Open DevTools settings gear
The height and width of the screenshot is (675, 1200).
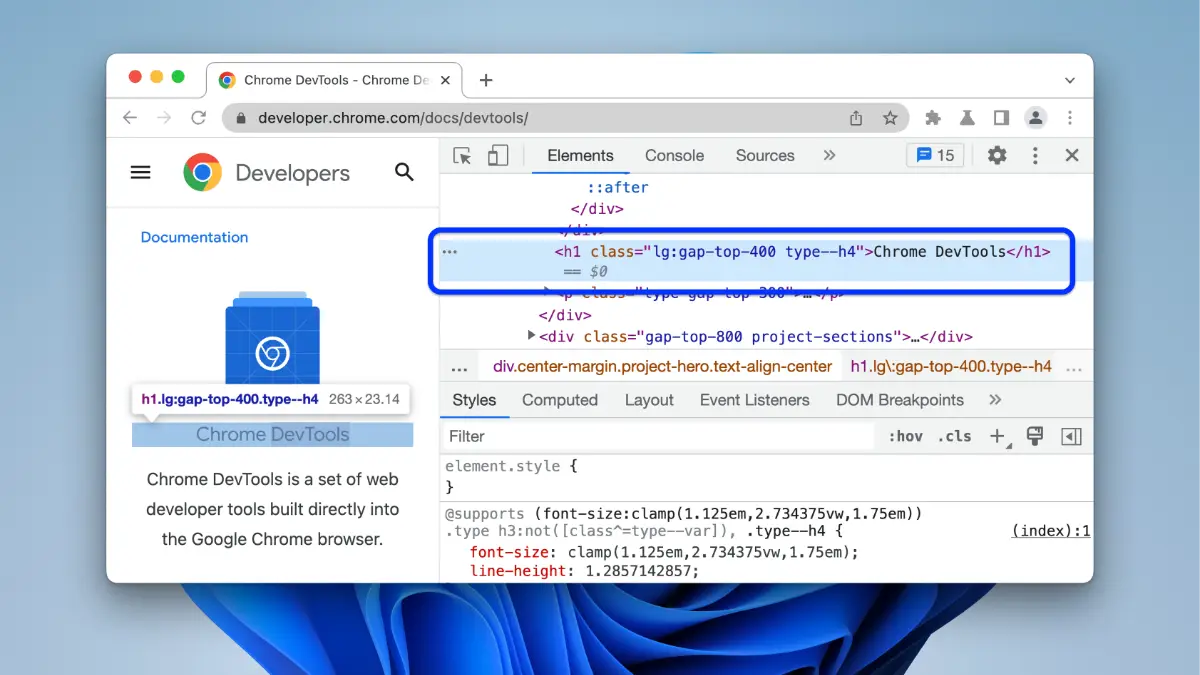pos(997,155)
